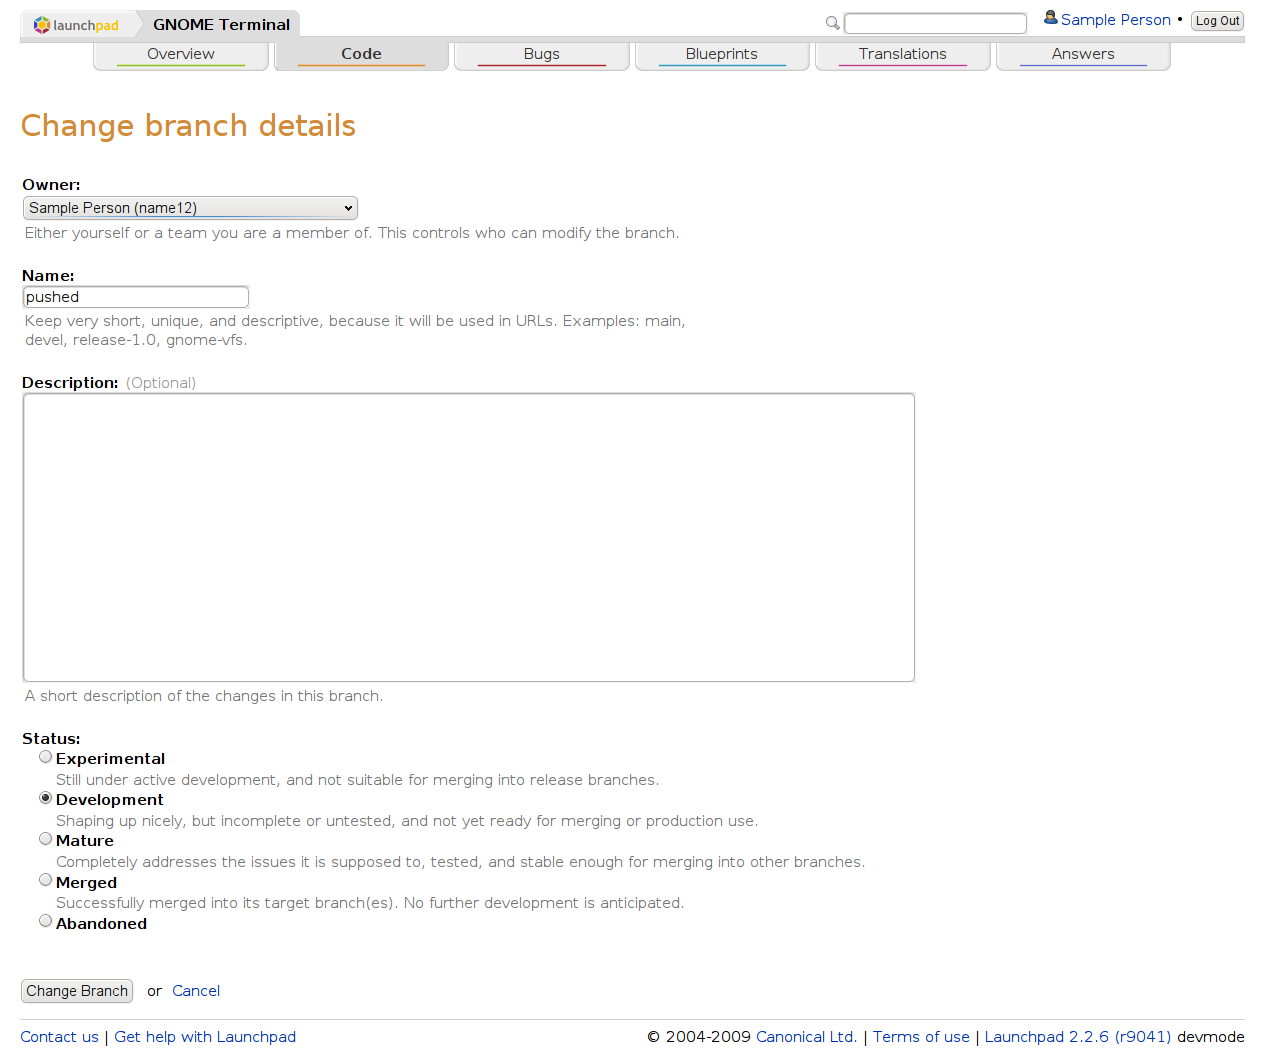Screen dimensions: 1265x1056
Task: Choose the Merged status radio button
Action: [x=46, y=880]
